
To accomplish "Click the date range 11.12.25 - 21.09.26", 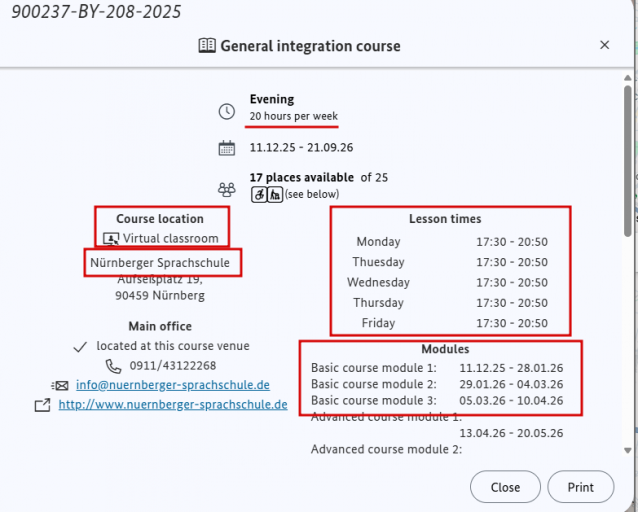I will 302,147.
